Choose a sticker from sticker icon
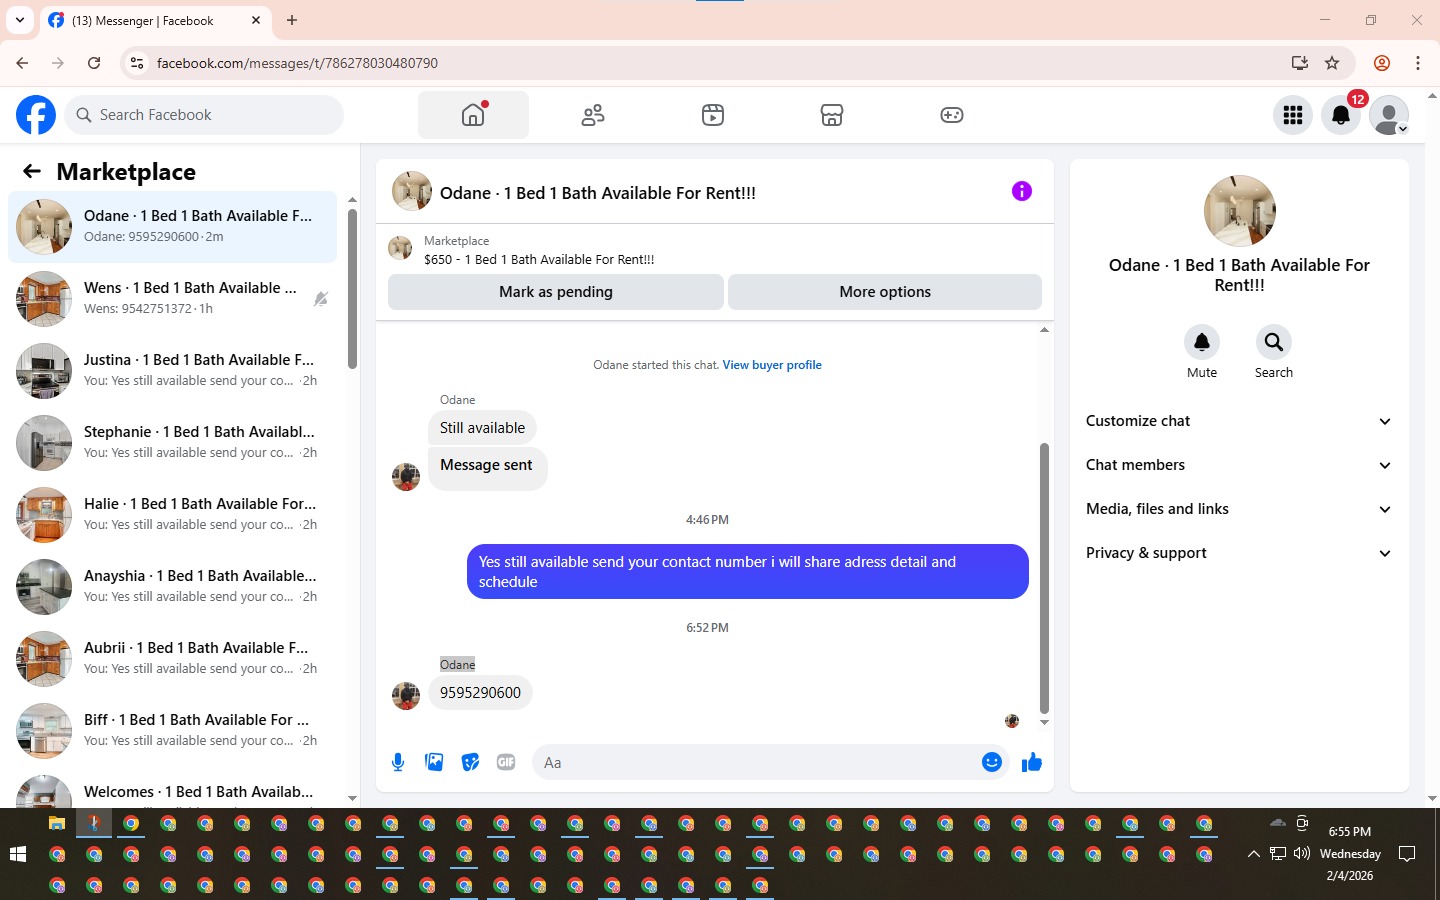This screenshot has height=900, width=1440. click(x=470, y=762)
